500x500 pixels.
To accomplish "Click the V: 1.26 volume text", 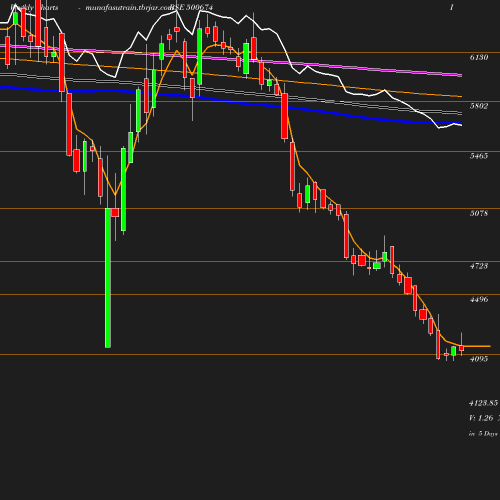I will pos(481,418).
